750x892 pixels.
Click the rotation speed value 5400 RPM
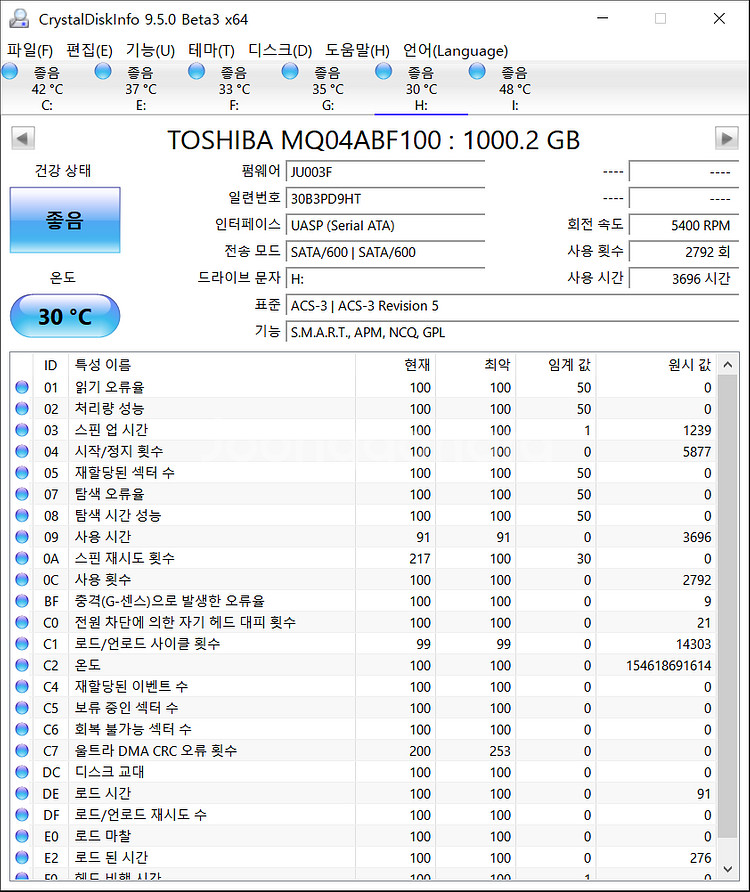coord(683,226)
